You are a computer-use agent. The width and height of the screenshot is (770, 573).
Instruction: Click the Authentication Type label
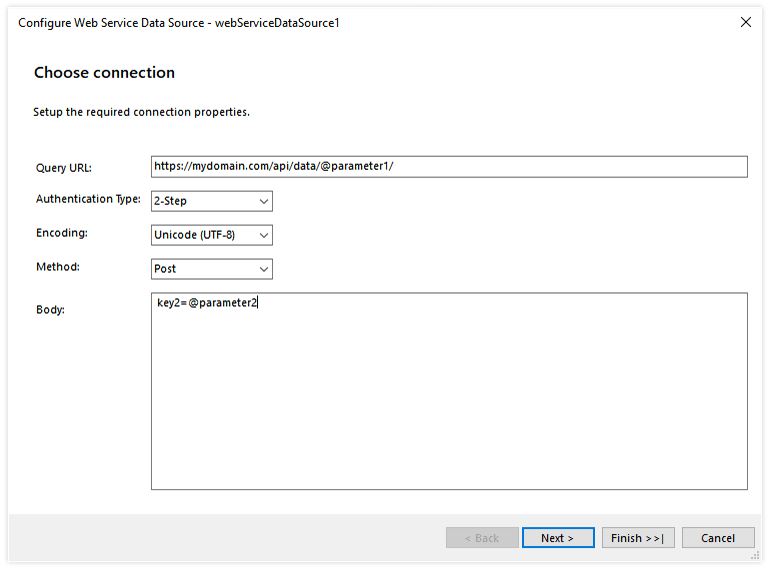[88, 199]
